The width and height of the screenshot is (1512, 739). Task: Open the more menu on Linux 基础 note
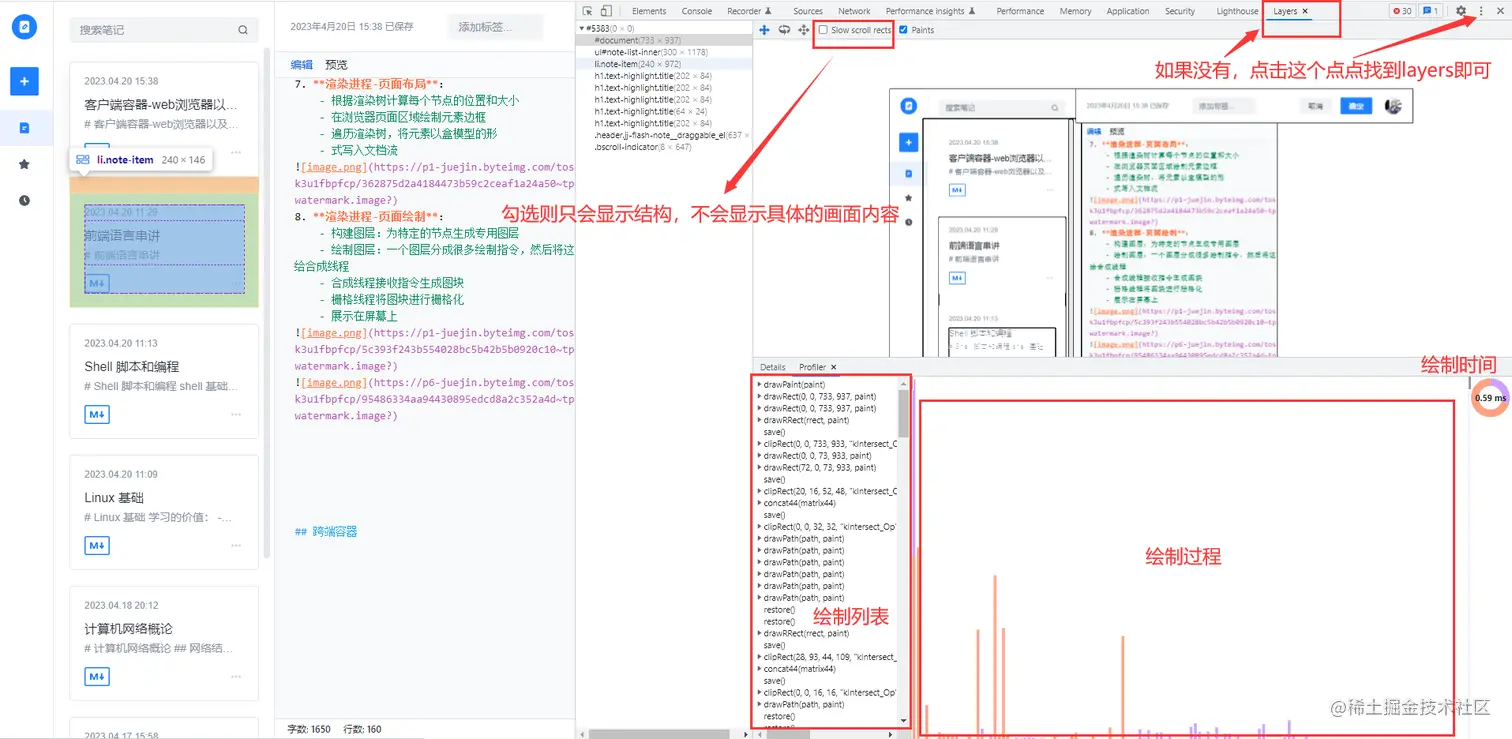tap(236, 546)
